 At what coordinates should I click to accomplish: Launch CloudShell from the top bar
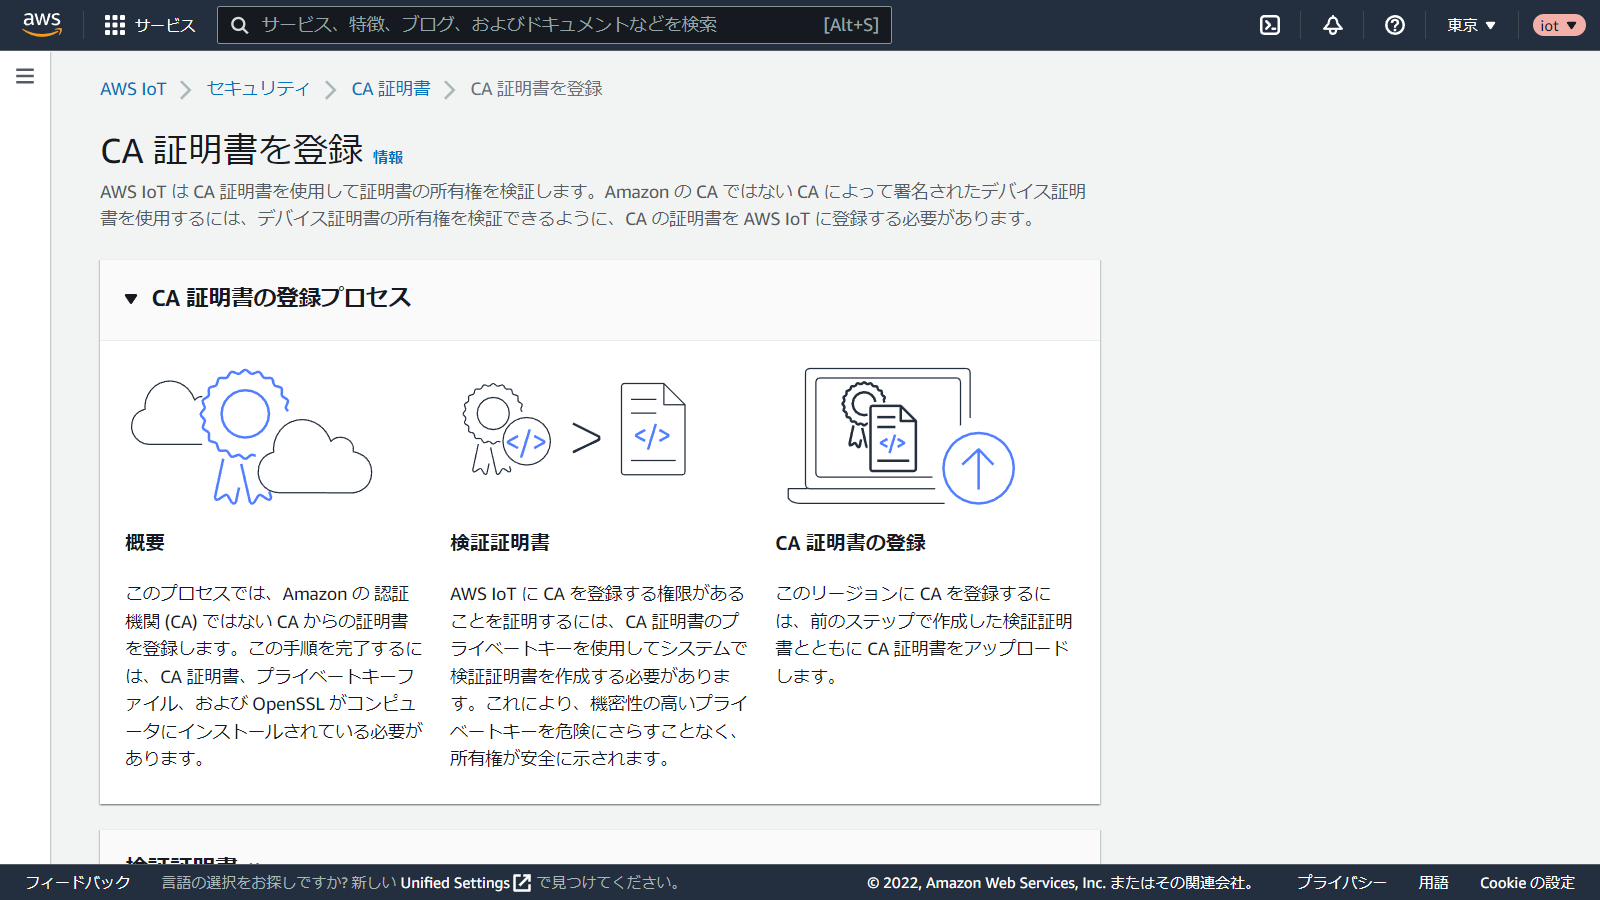1270,25
